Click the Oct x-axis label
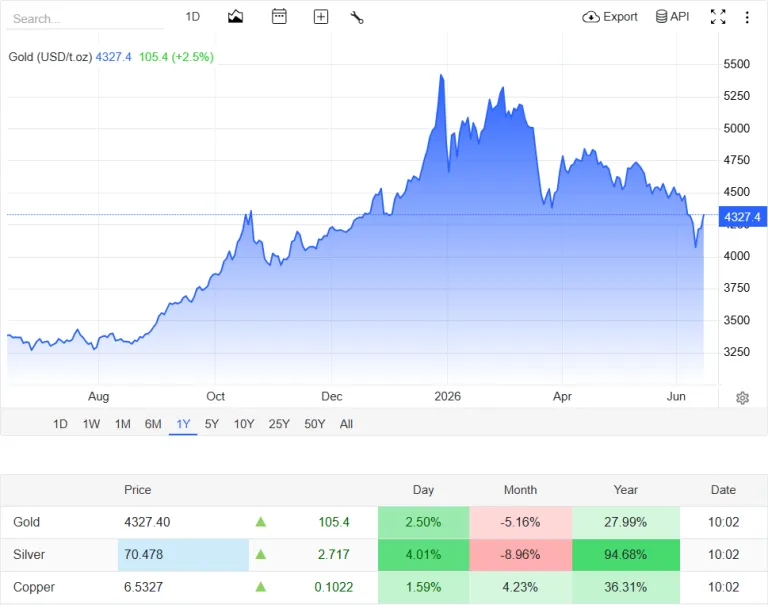 tap(216, 396)
